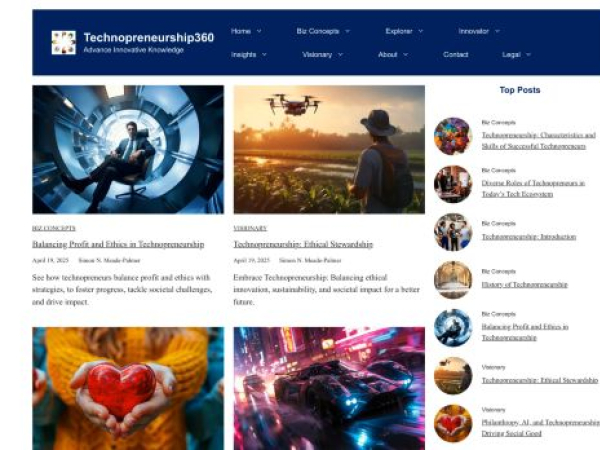Expand the Legal dropdown chevron
Screen dimensions: 600x450
pos(528,54)
